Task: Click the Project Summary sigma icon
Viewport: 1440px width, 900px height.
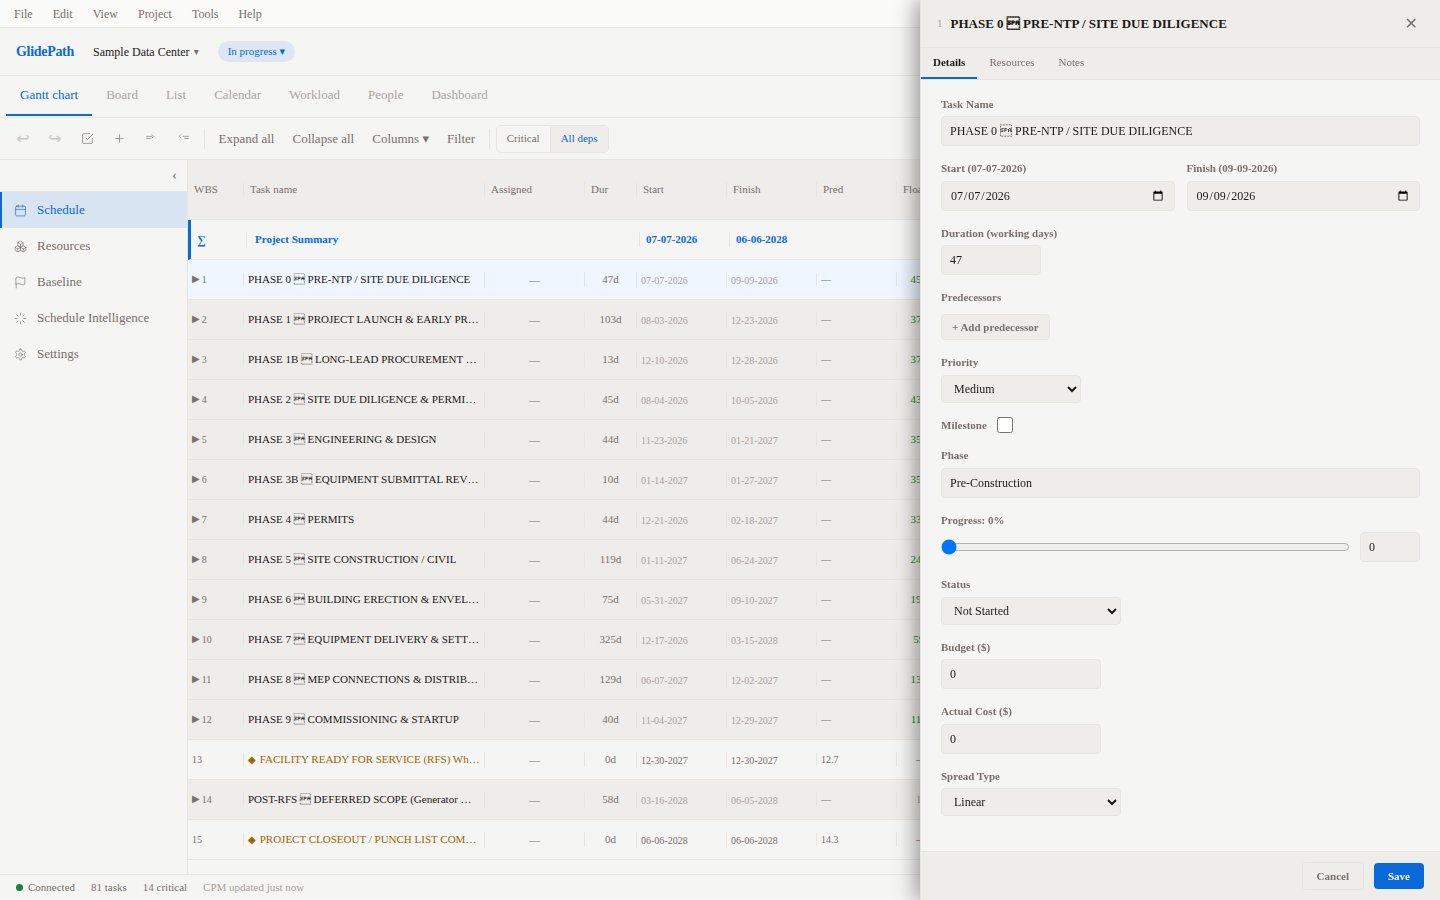Action: (201, 240)
